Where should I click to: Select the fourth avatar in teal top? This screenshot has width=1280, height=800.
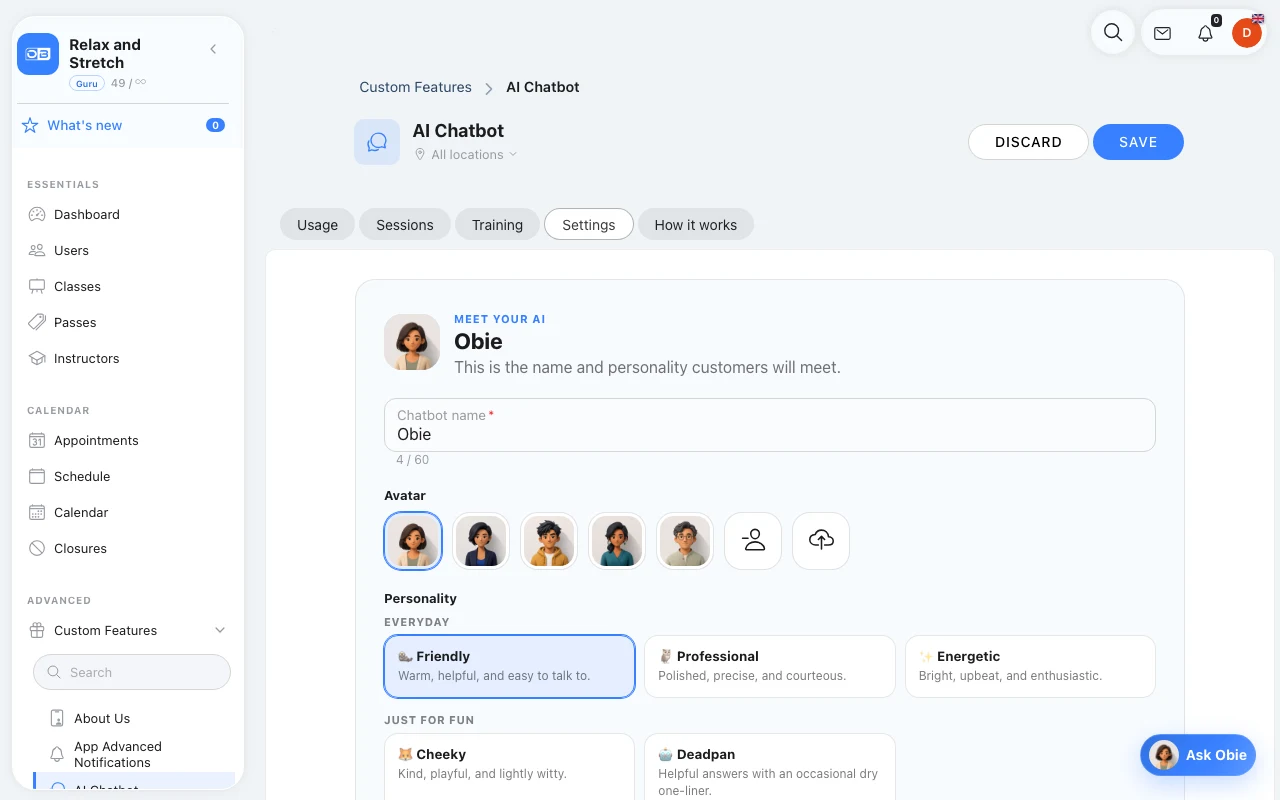point(617,541)
